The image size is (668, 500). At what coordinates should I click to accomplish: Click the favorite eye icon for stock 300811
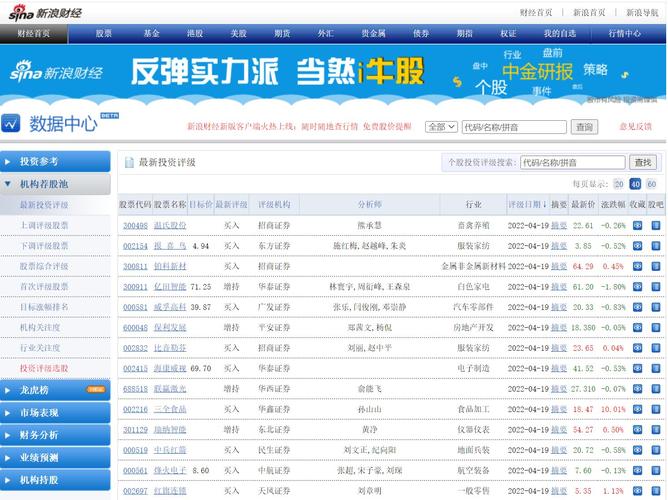coord(637,266)
